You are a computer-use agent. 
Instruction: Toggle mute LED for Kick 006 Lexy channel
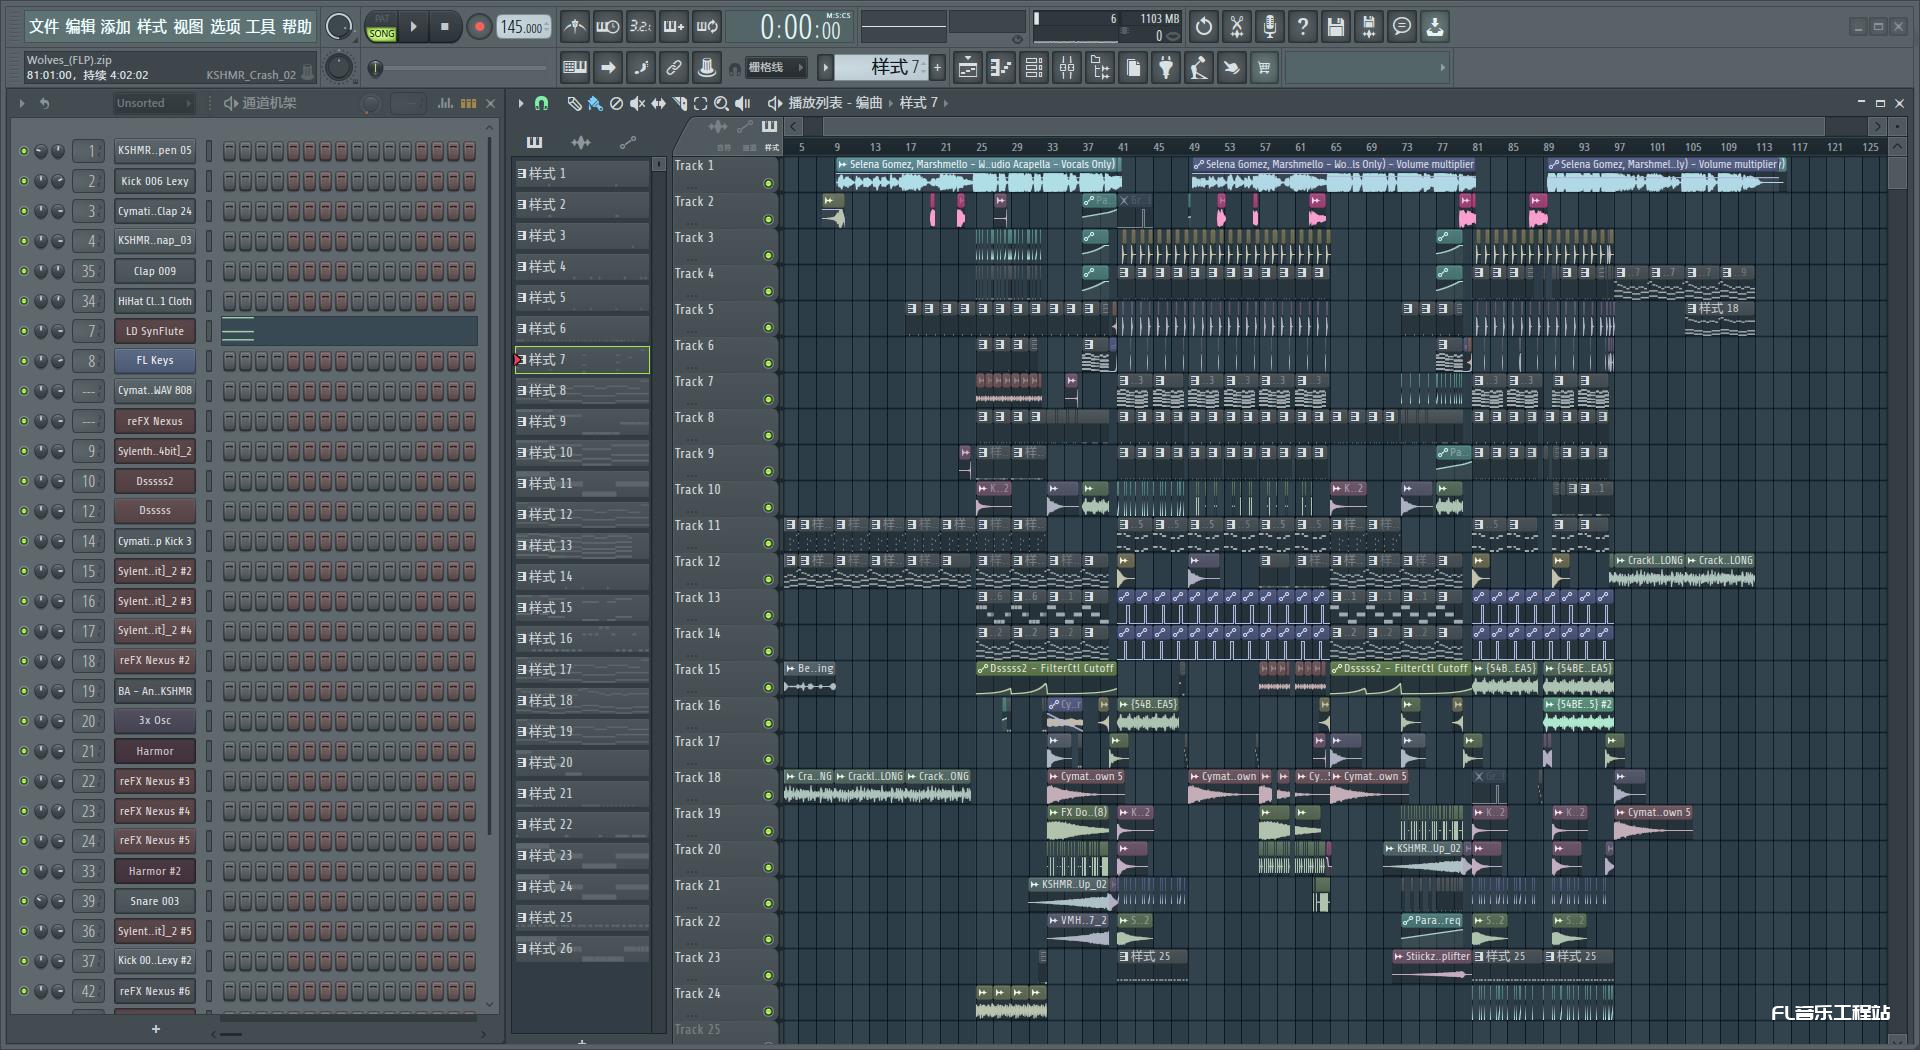click(x=24, y=181)
